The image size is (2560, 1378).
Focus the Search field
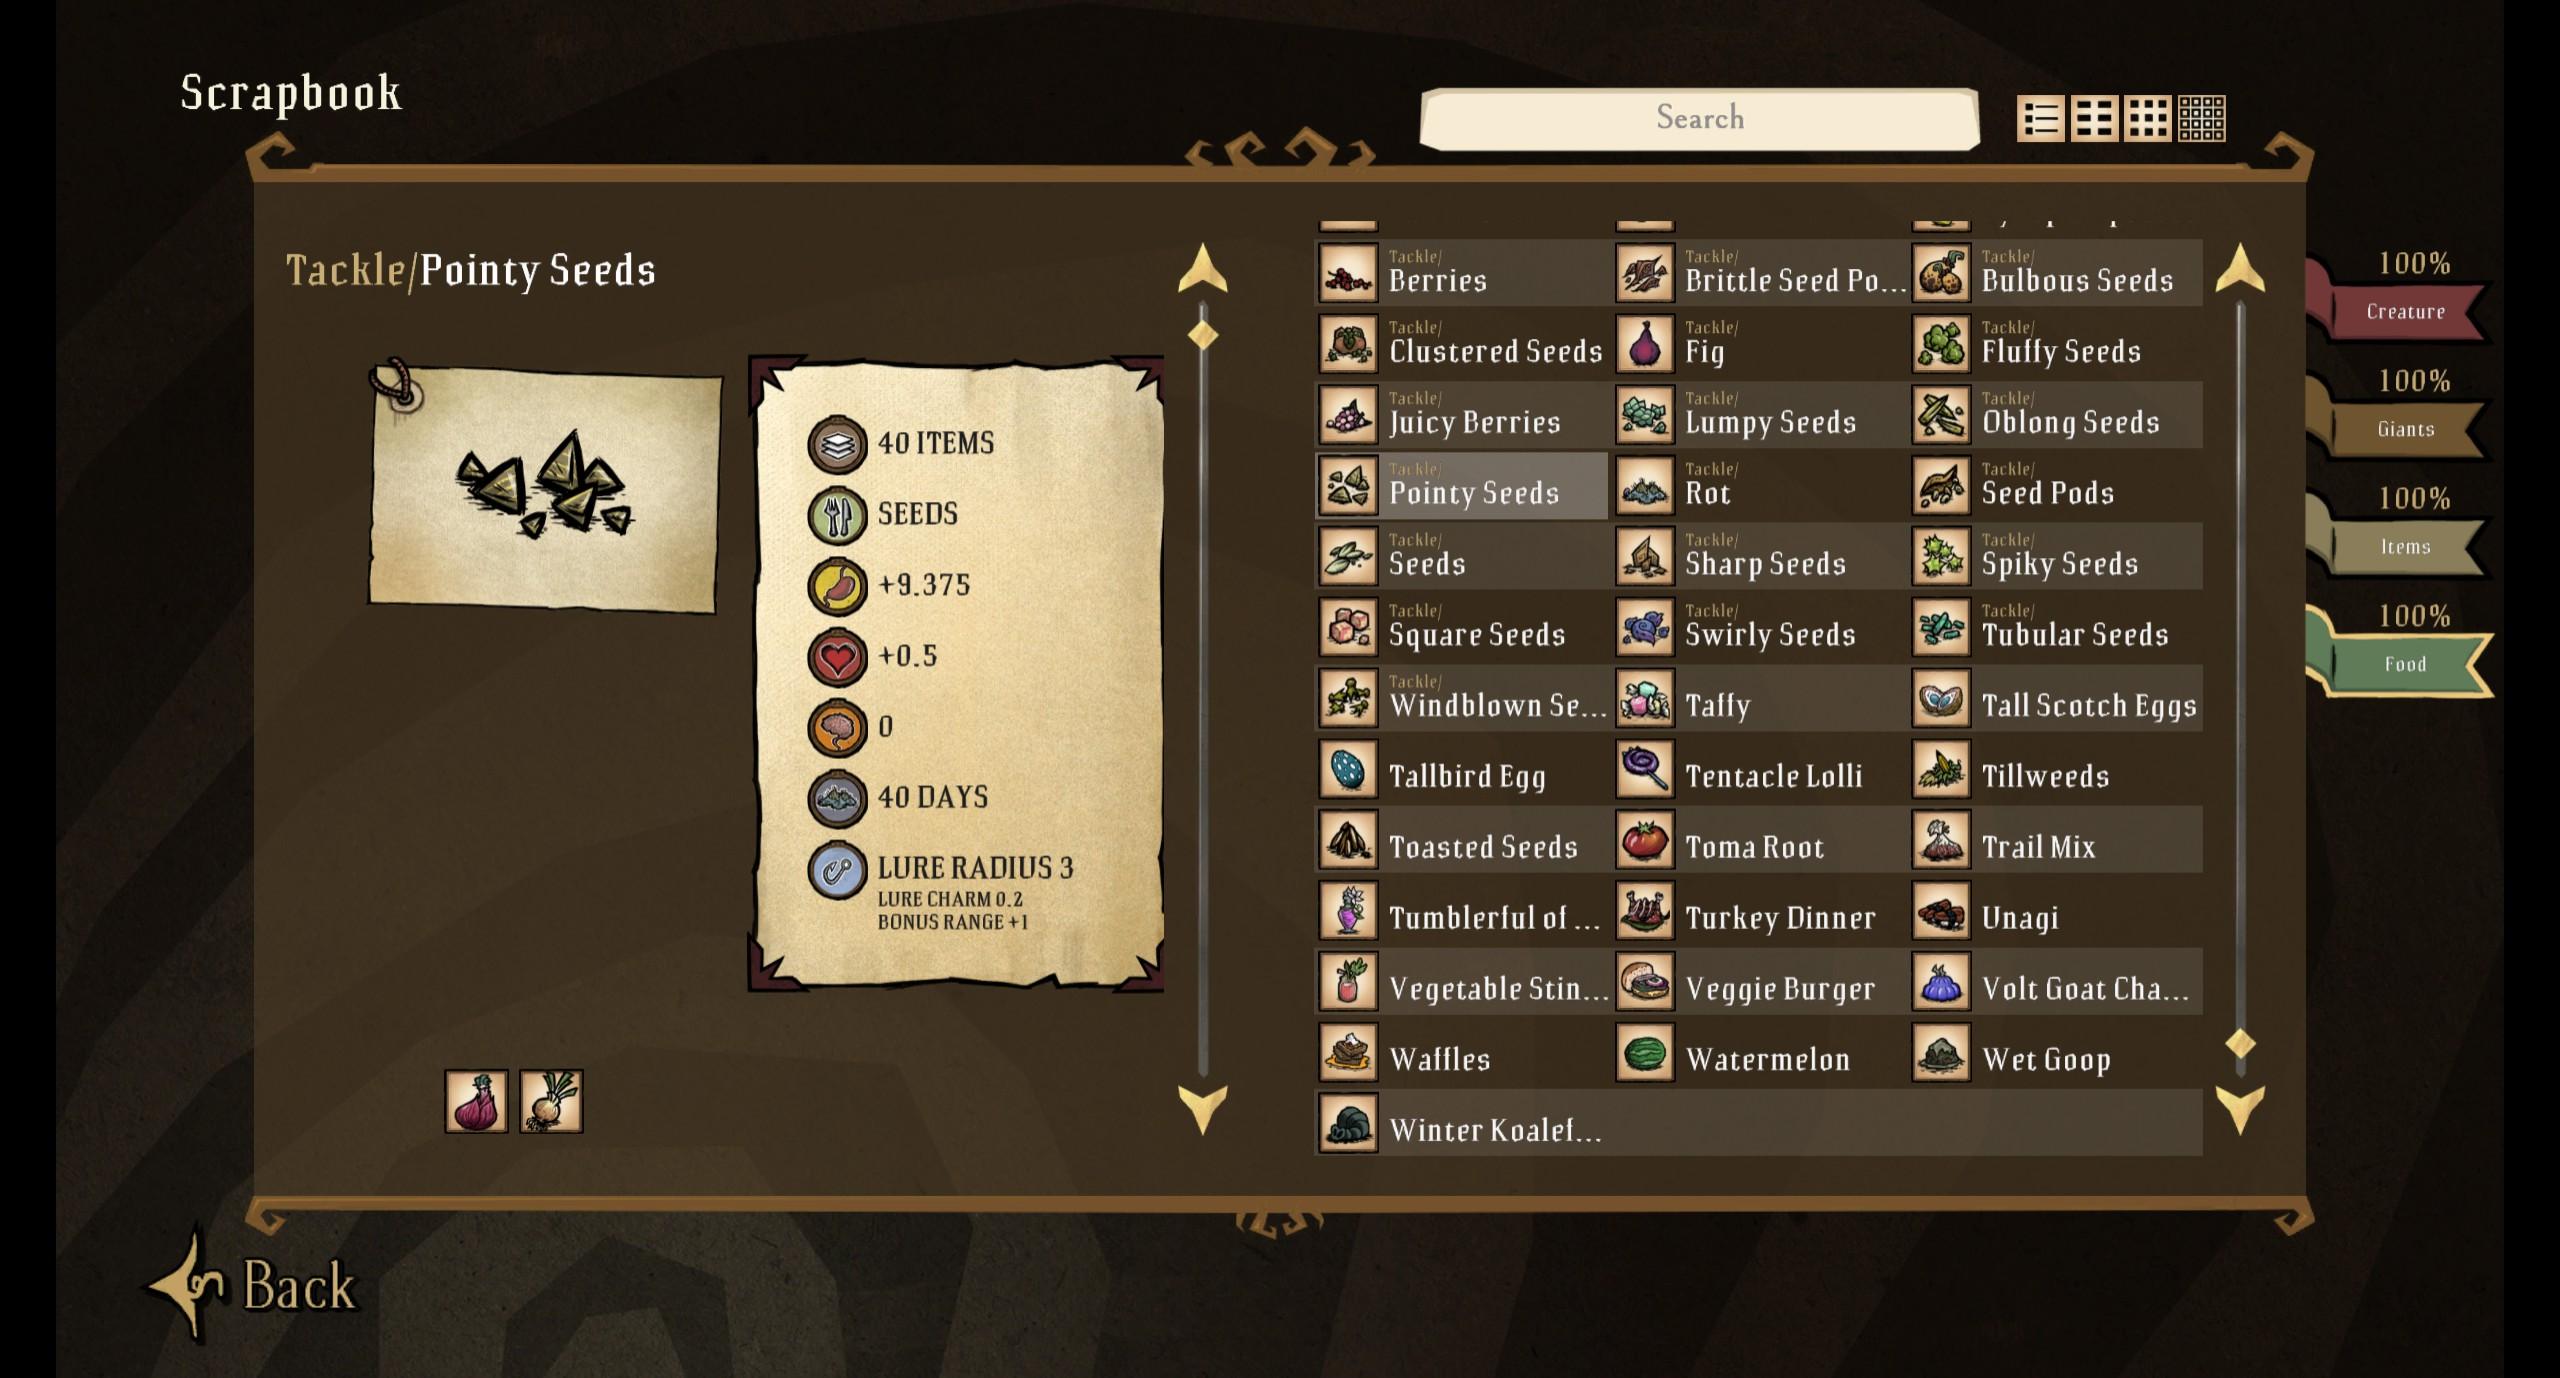click(1699, 118)
